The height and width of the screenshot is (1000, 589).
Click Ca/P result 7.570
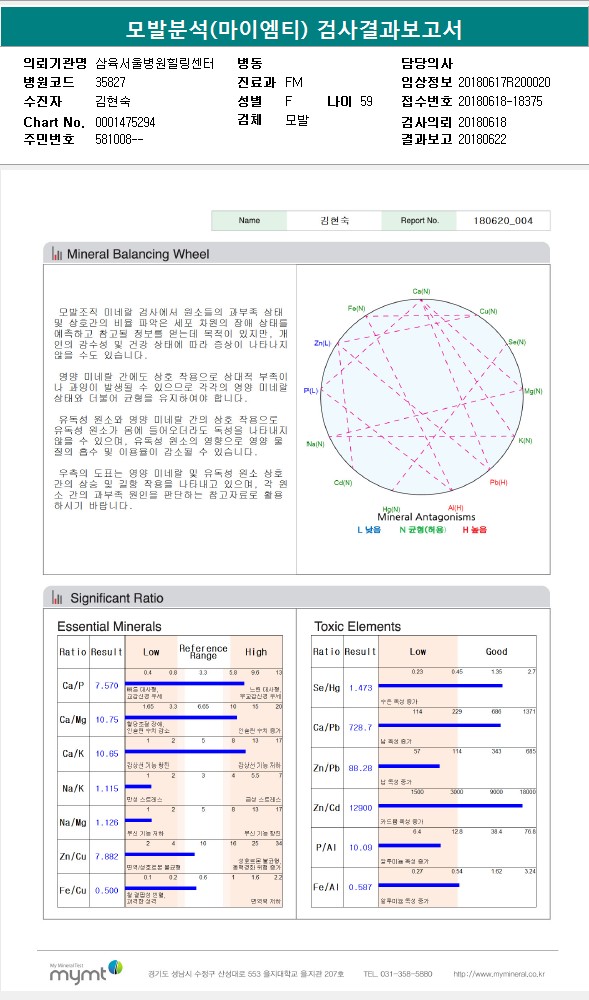coord(106,686)
